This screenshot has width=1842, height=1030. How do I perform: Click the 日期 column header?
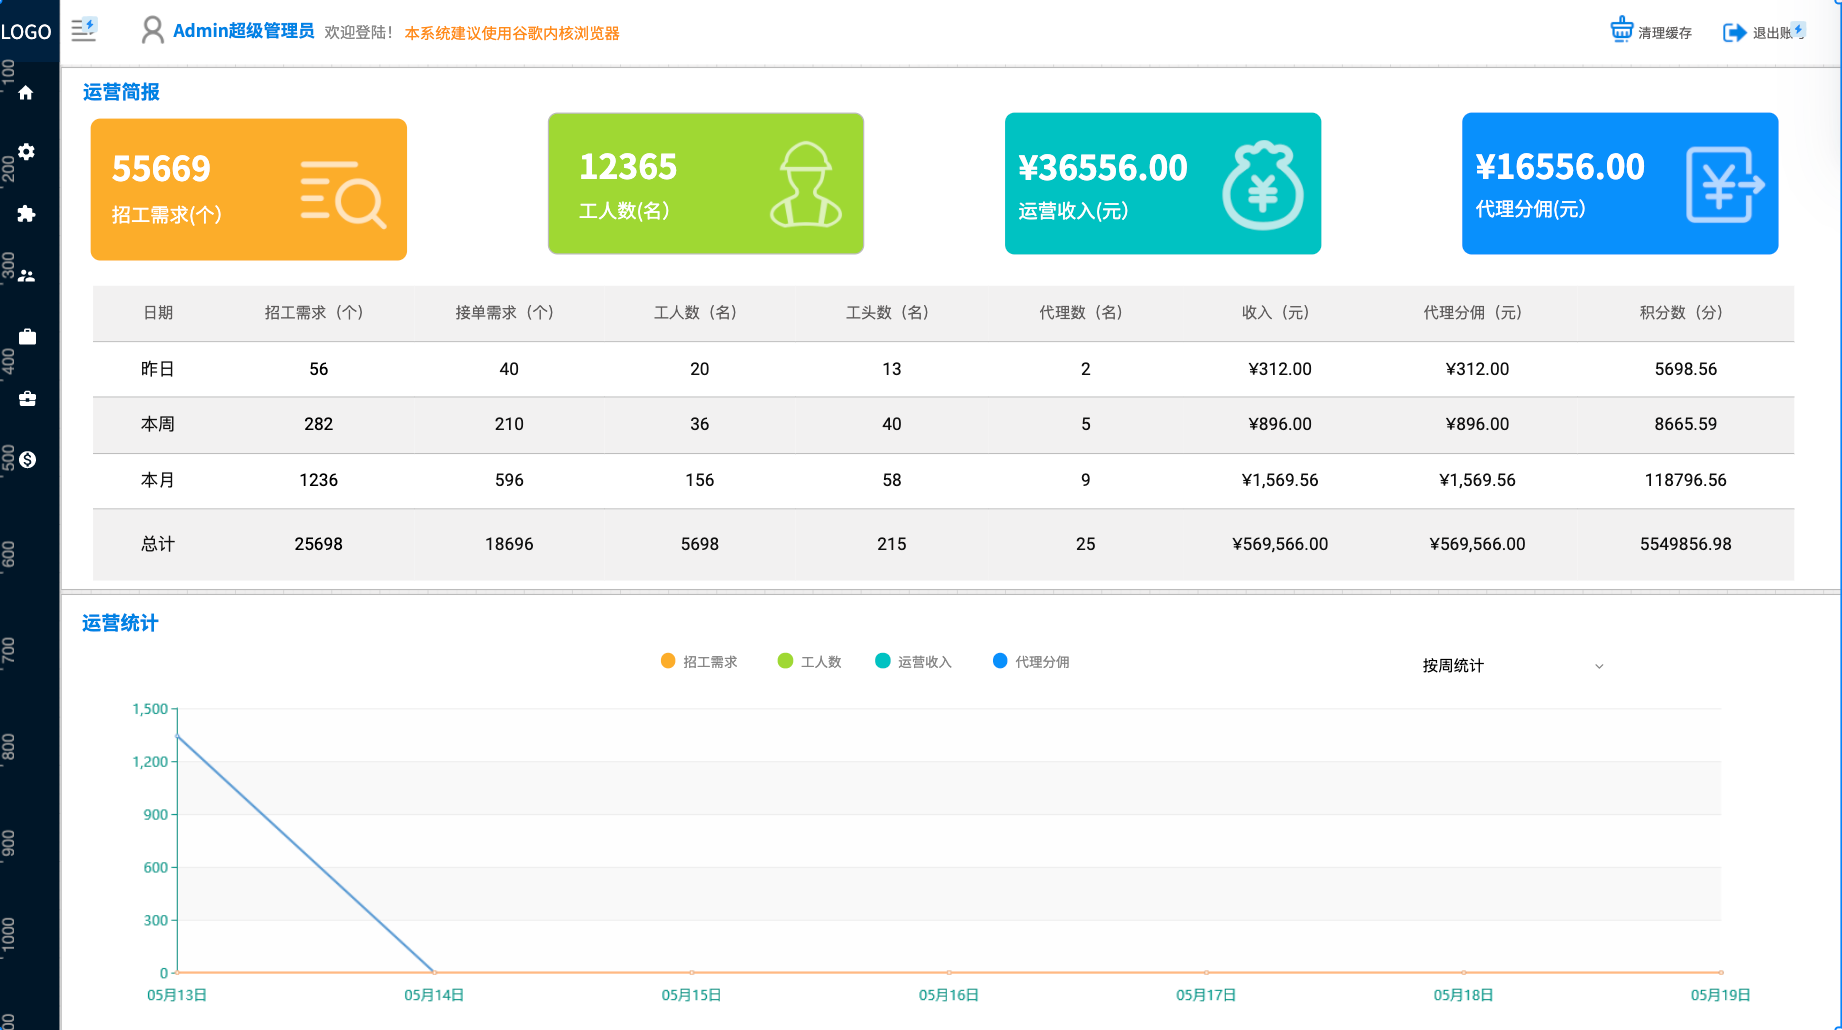pyautogui.click(x=158, y=313)
